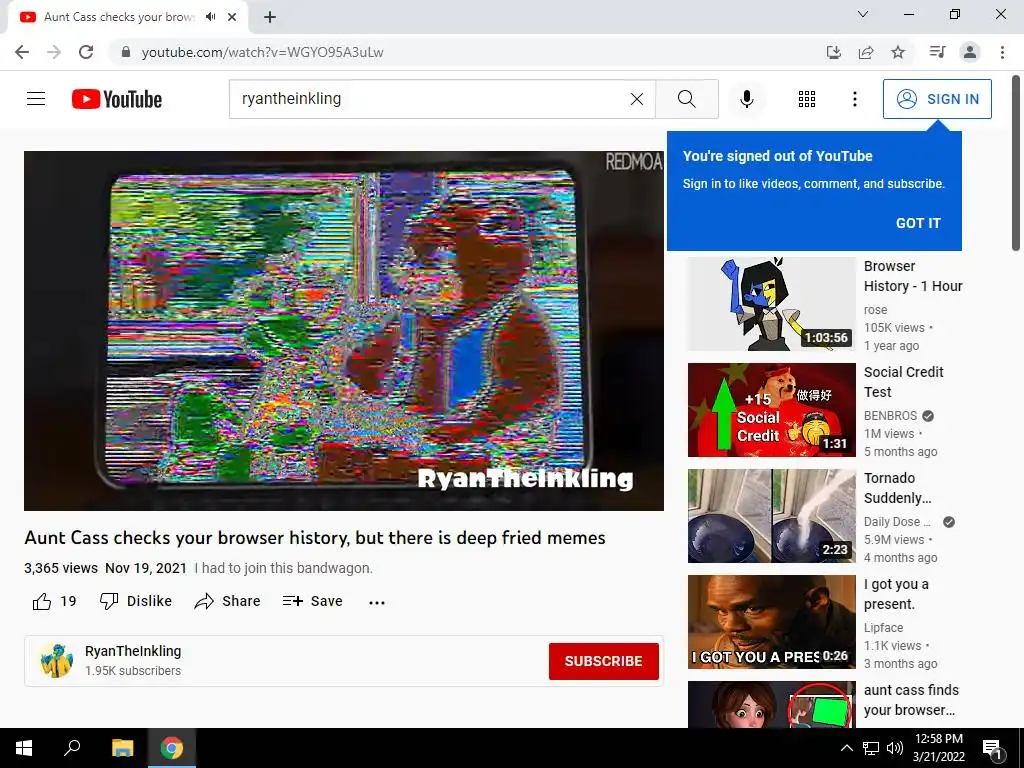This screenshot has height=768, width=1024.
Task: Click the BENBROS channel name
Action: (890, 416)
